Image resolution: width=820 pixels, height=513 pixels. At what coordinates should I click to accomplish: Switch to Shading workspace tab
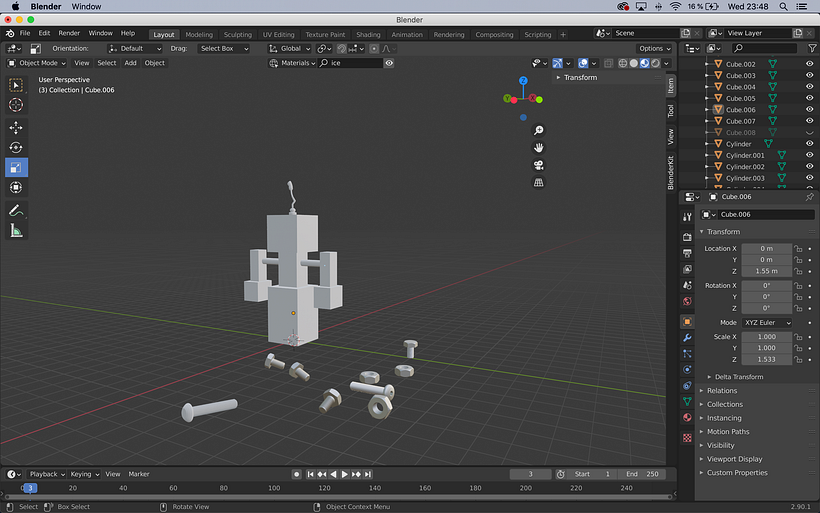point(368,35)
